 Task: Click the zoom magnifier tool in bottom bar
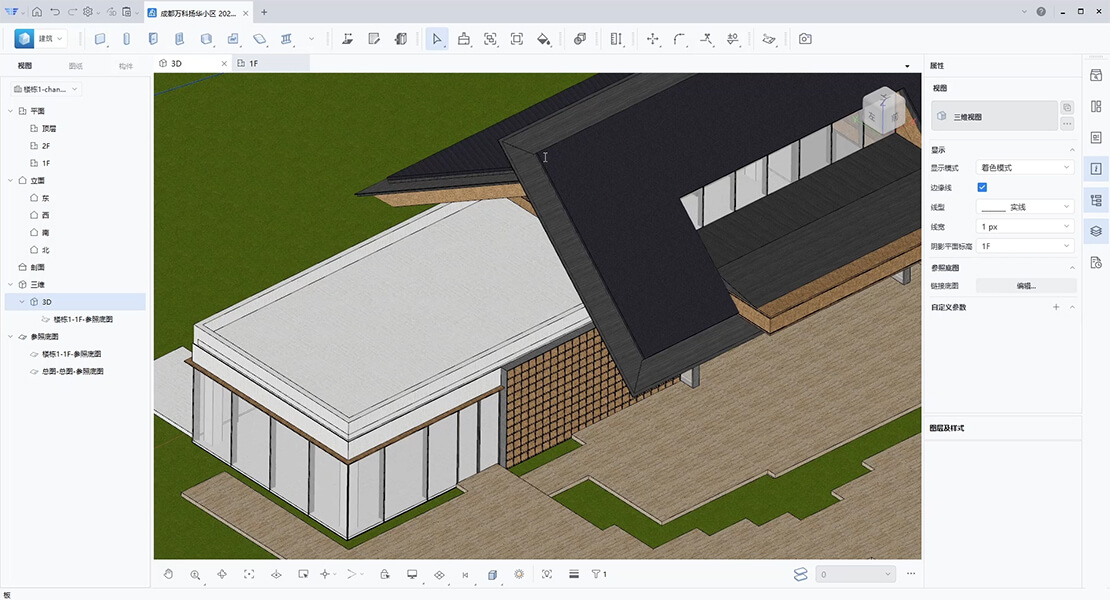pos(195,574)
